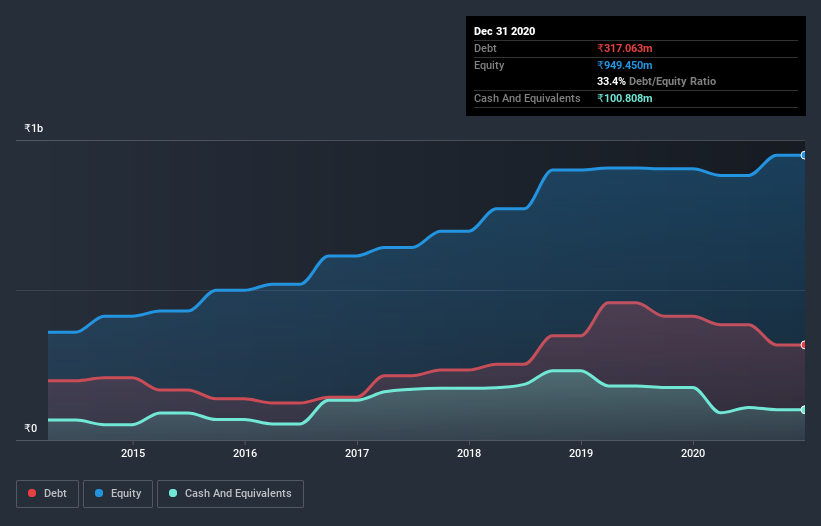
Task: Click the 2018 axis label
Action: click(x=469, y=453)
